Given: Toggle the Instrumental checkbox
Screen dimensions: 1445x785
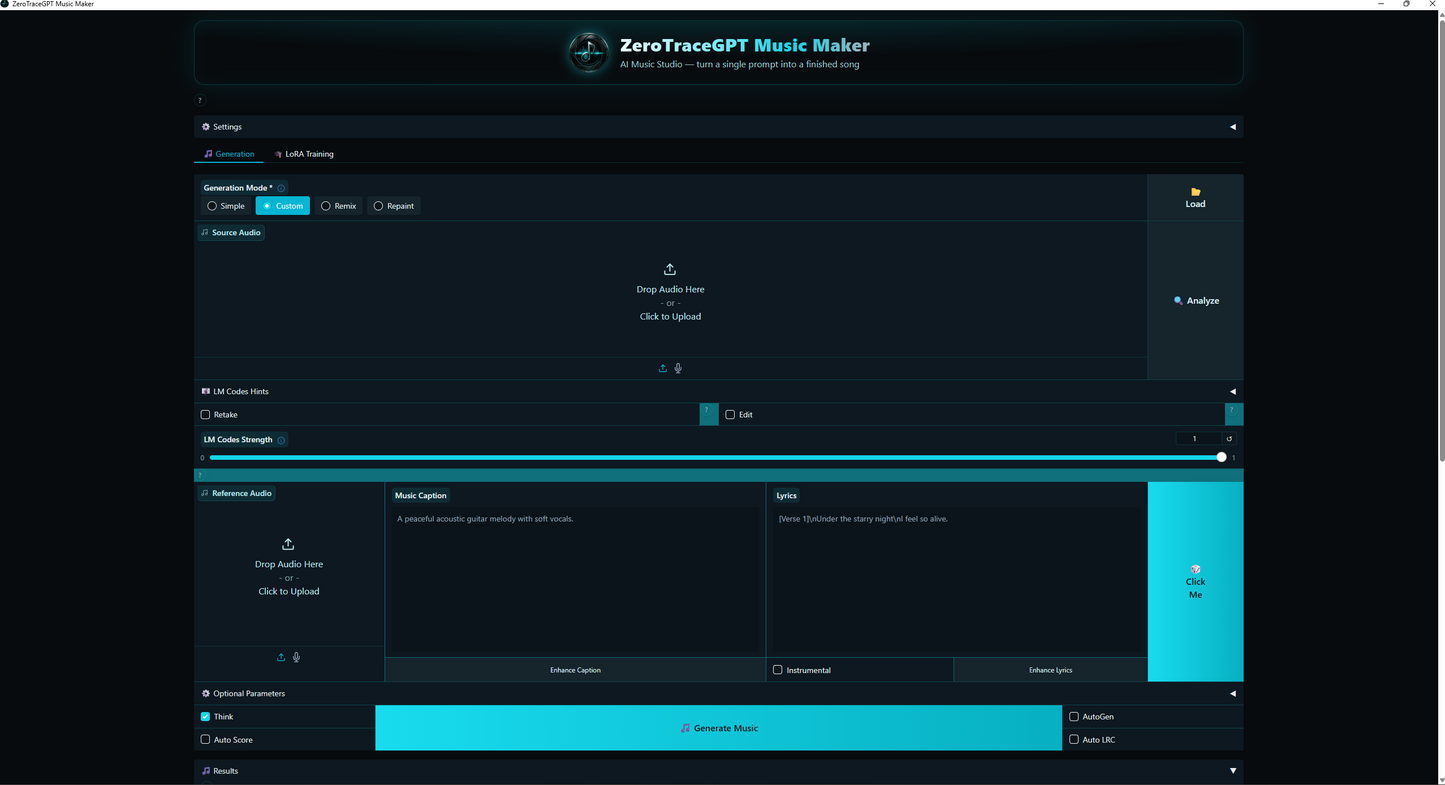Looking at the screenshot, I should pos(777,670).
